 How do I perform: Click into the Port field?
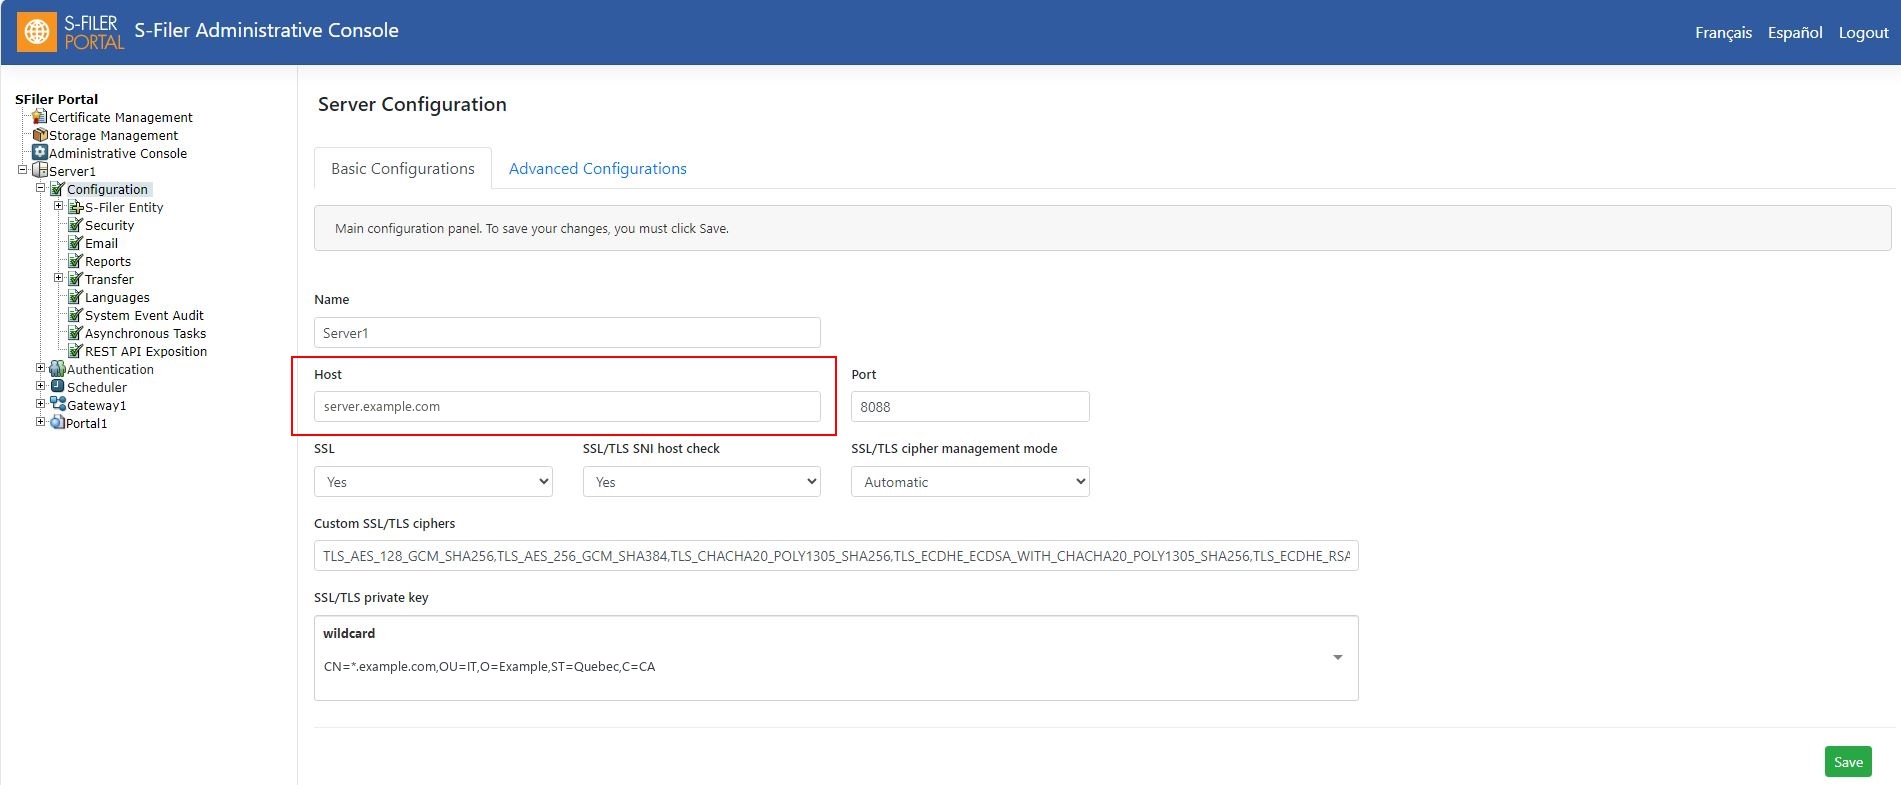pos(970,407)
